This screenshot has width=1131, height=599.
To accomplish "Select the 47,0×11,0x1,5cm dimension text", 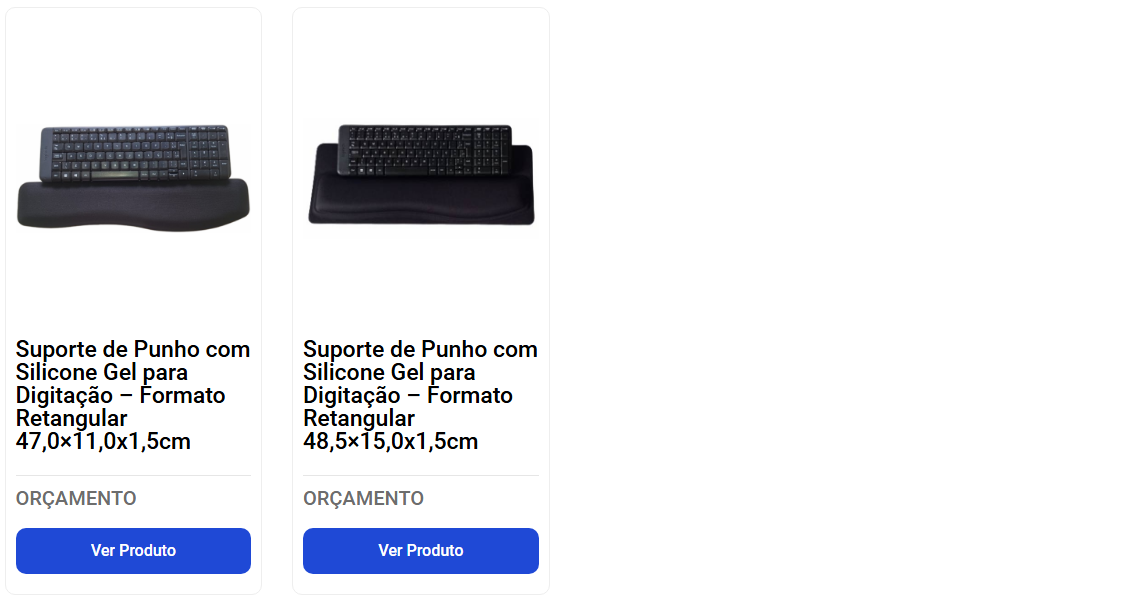I will coord(103,441).
